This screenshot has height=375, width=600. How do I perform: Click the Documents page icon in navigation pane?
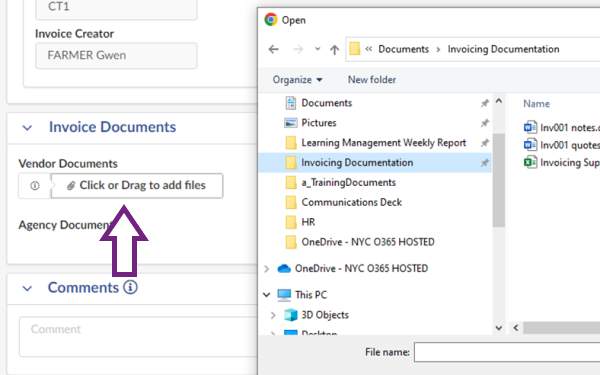point(291,103)
